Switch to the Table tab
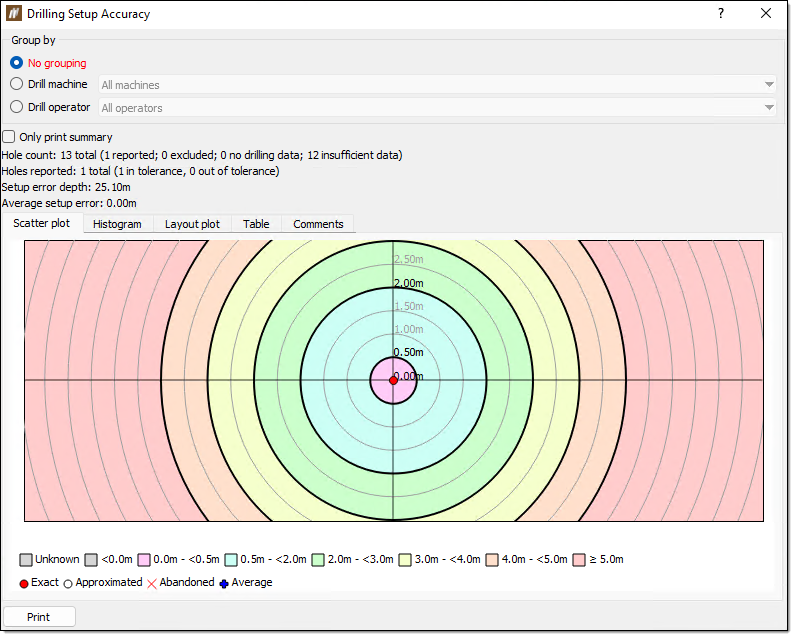794x637 pixels. pyautogui.click(x=257, y=224)
